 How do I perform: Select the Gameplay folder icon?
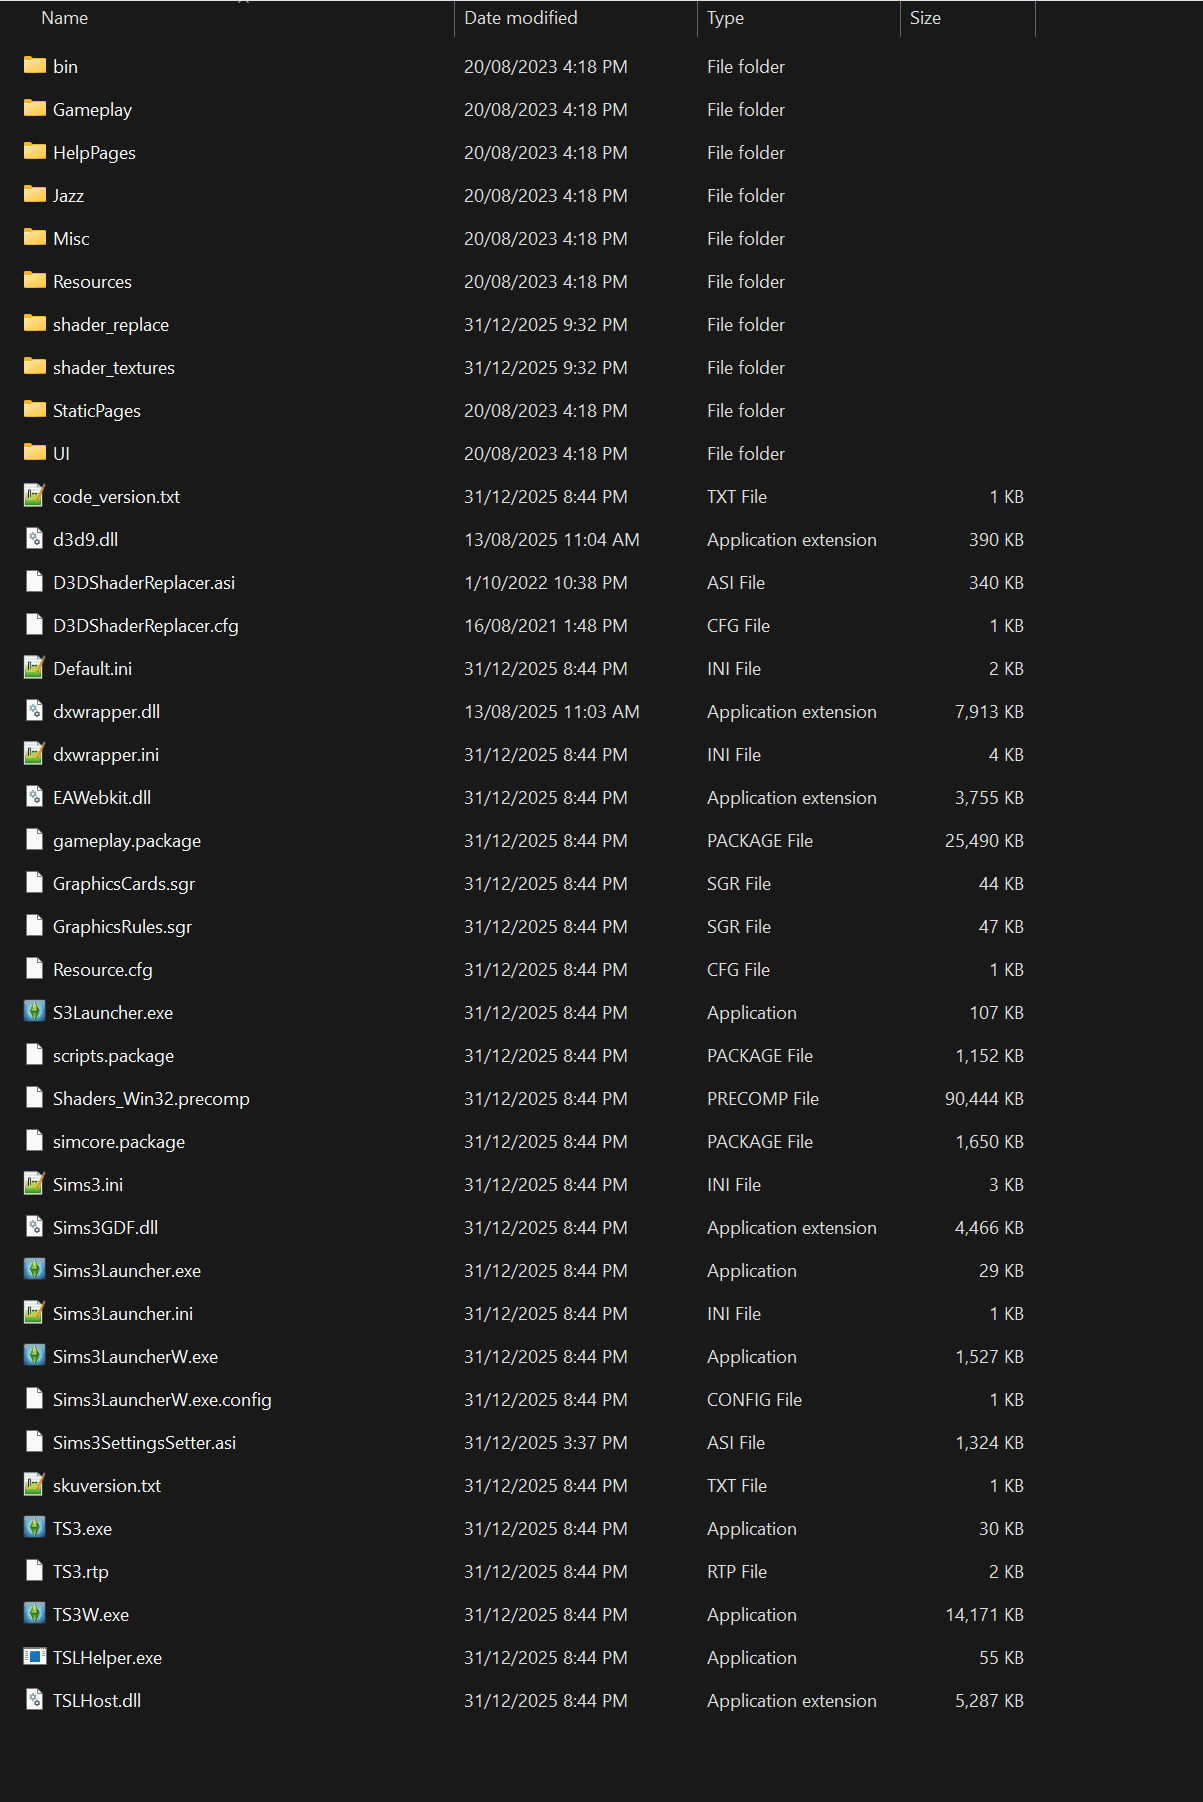(x=35, y=109)
